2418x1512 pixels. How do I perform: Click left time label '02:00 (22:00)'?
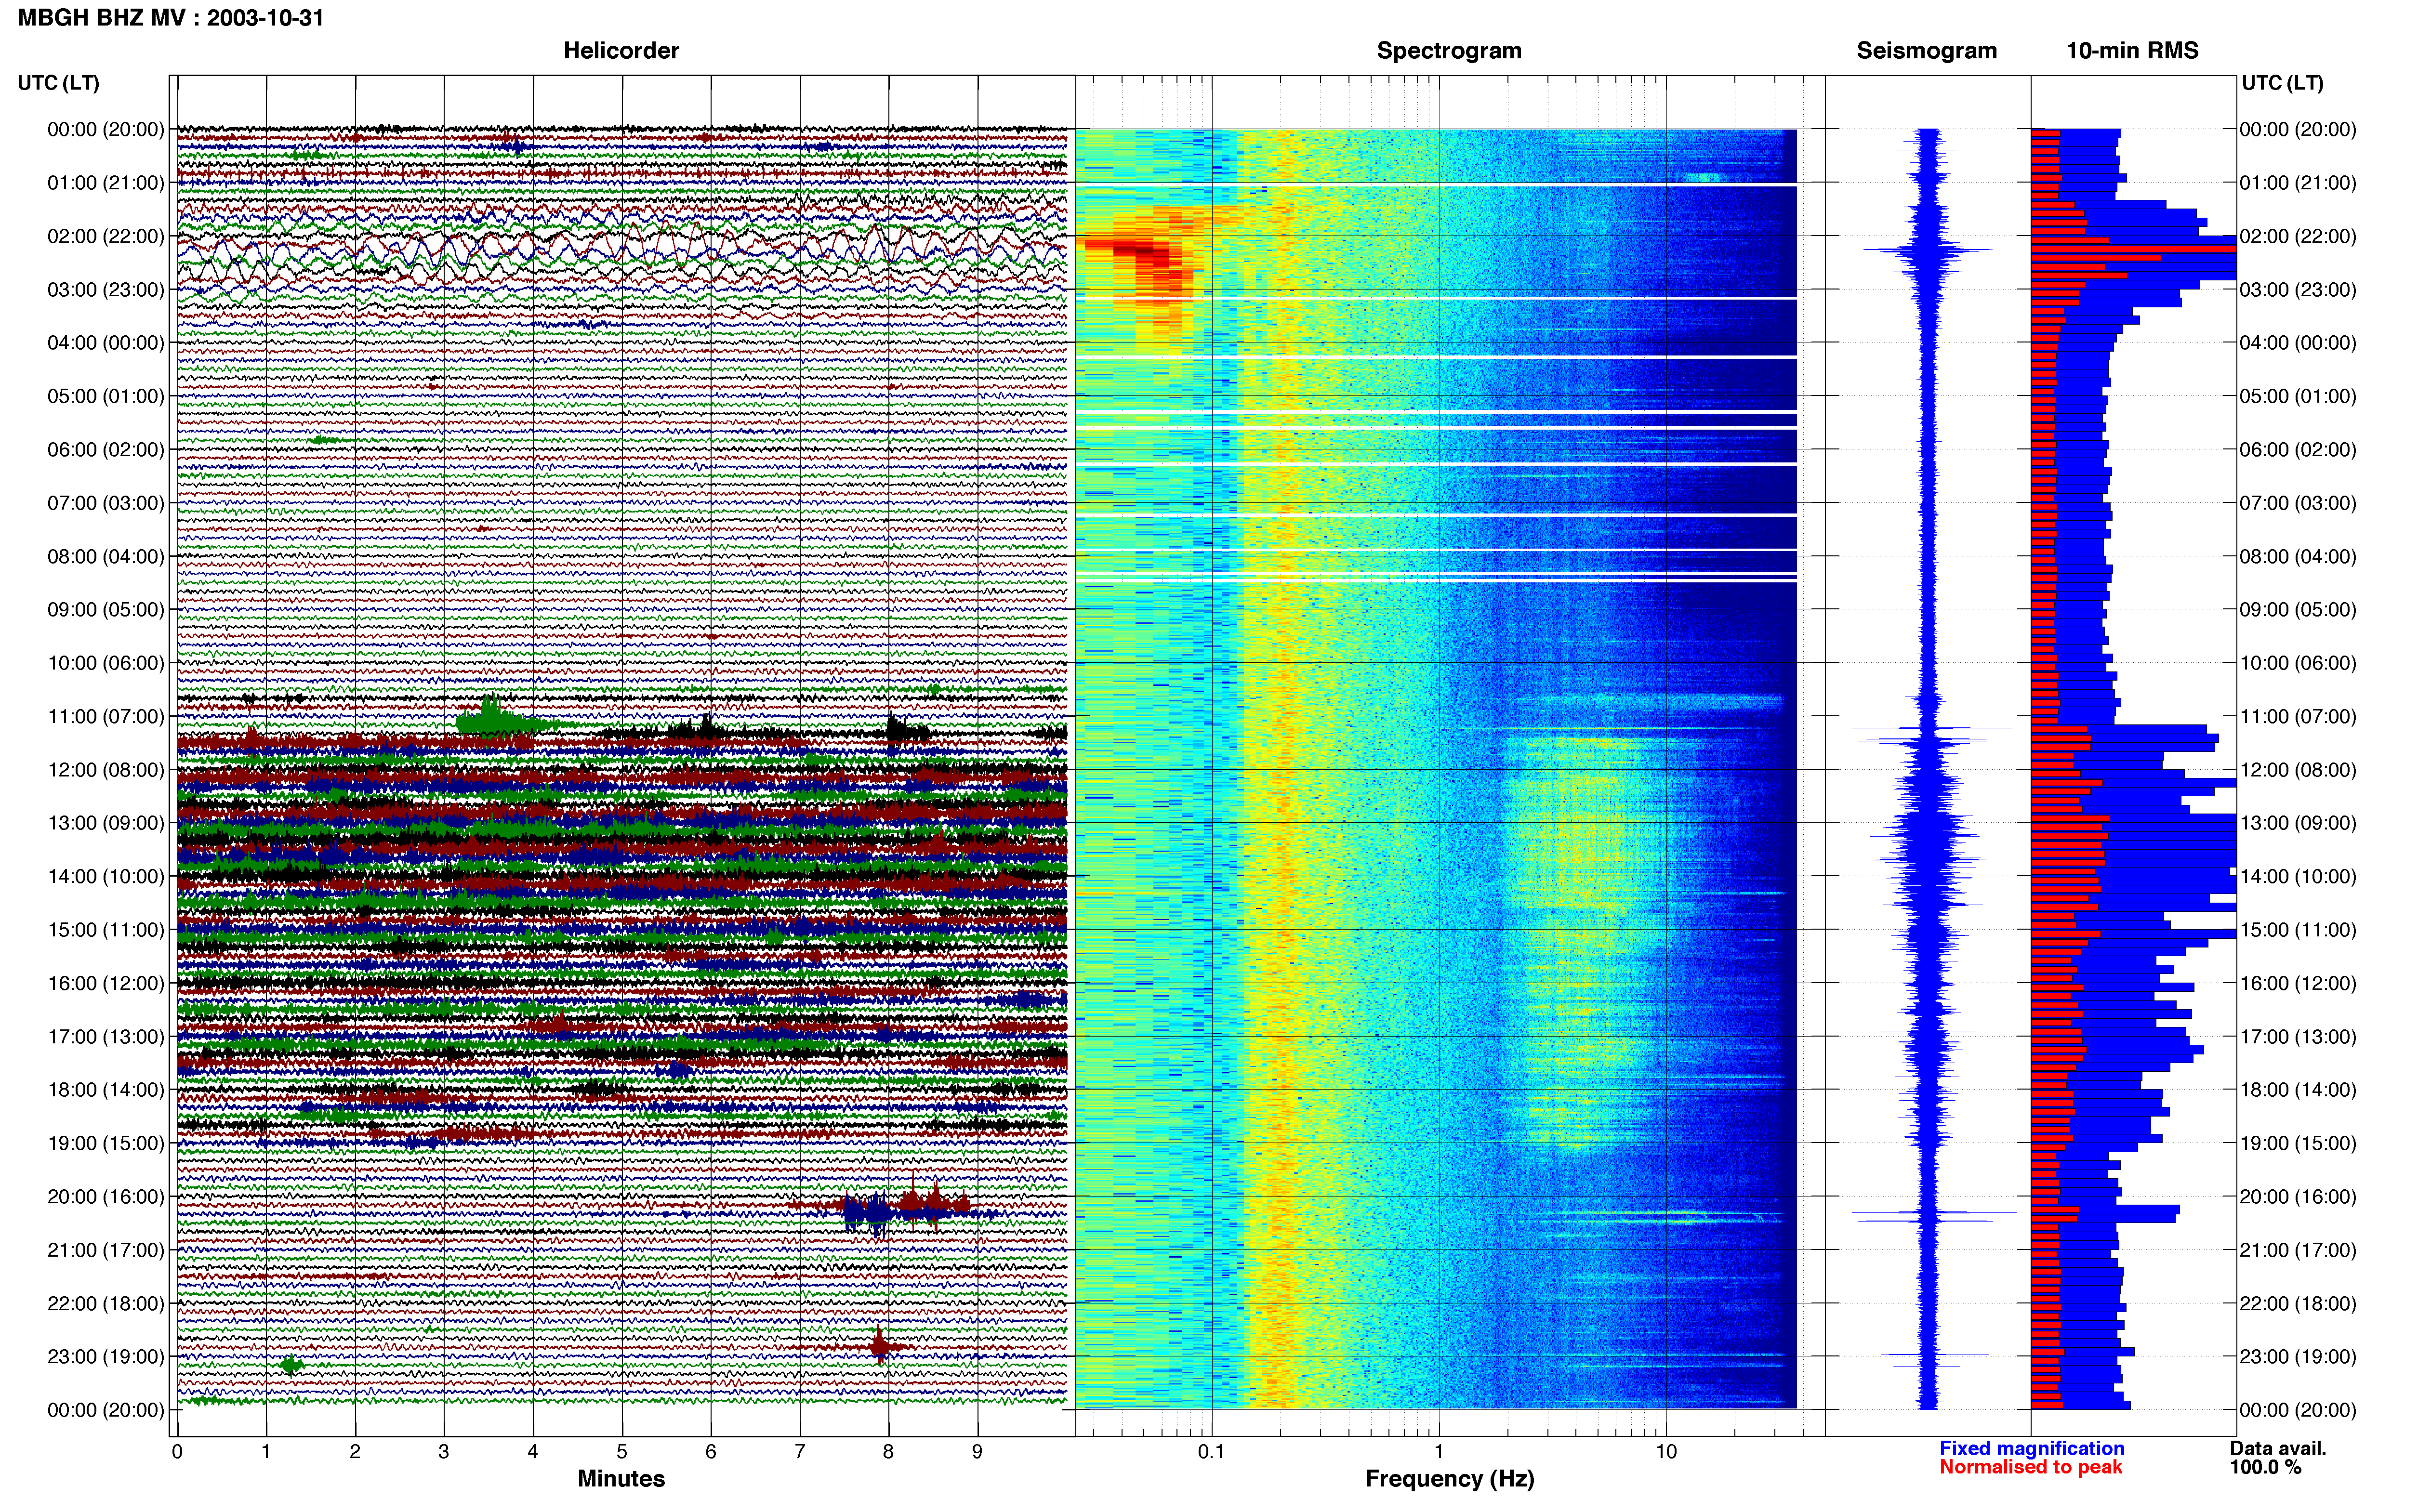[106, 236]
